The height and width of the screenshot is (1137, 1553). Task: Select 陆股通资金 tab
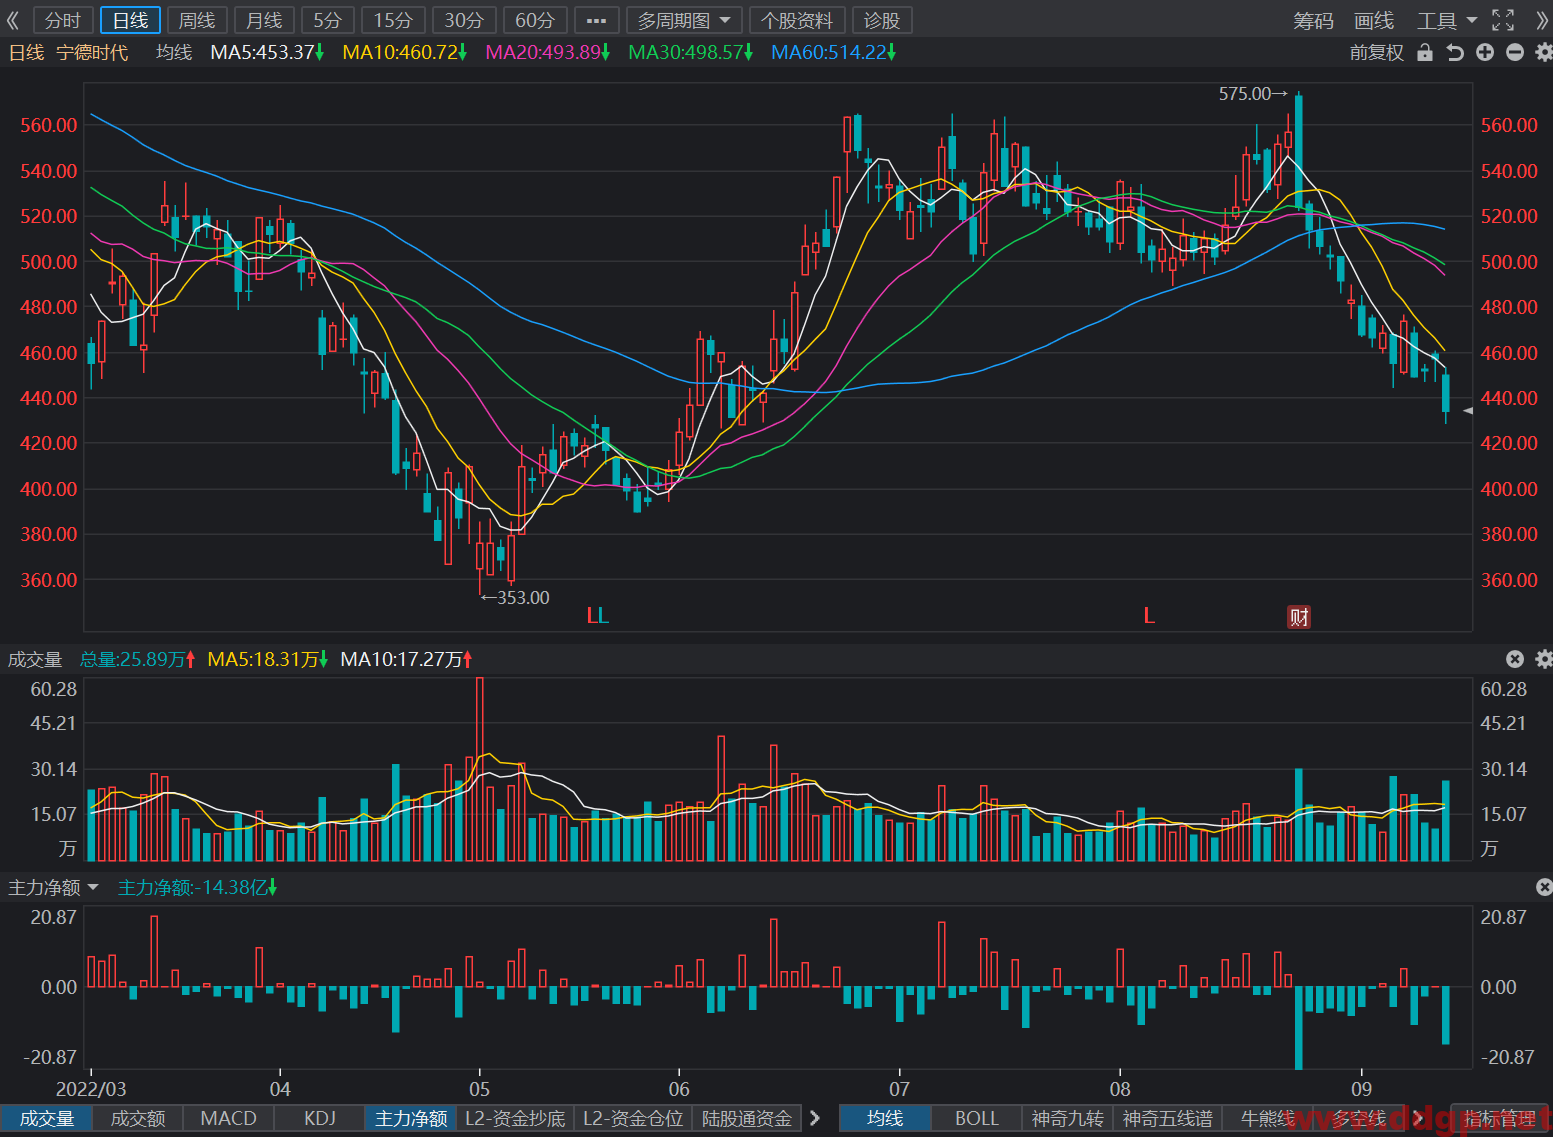(747, 1118)
